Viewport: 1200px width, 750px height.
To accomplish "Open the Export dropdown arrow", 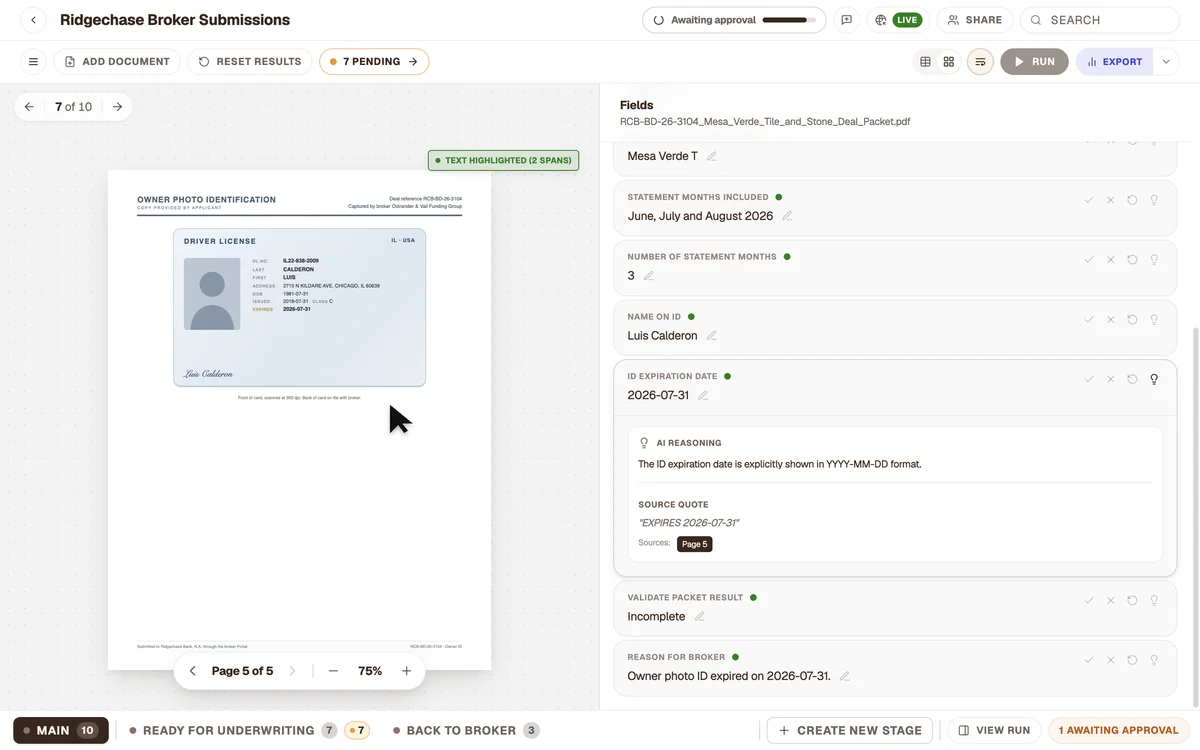I will coord(1166,62).
